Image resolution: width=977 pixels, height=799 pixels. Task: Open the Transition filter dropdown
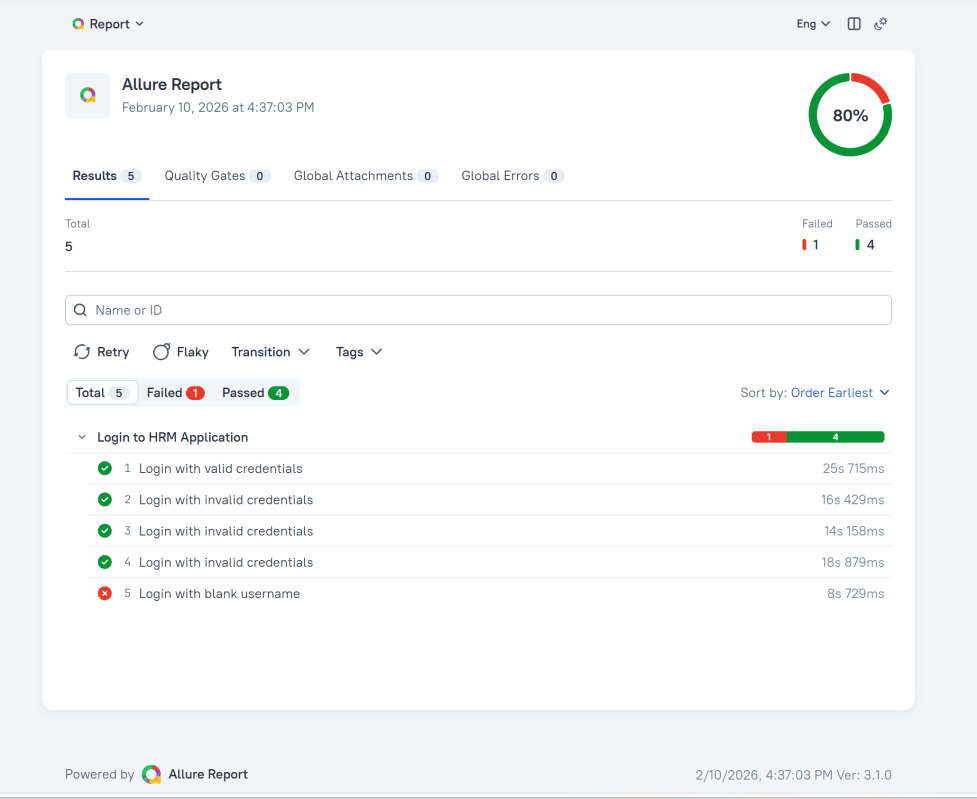click(270, 352)
